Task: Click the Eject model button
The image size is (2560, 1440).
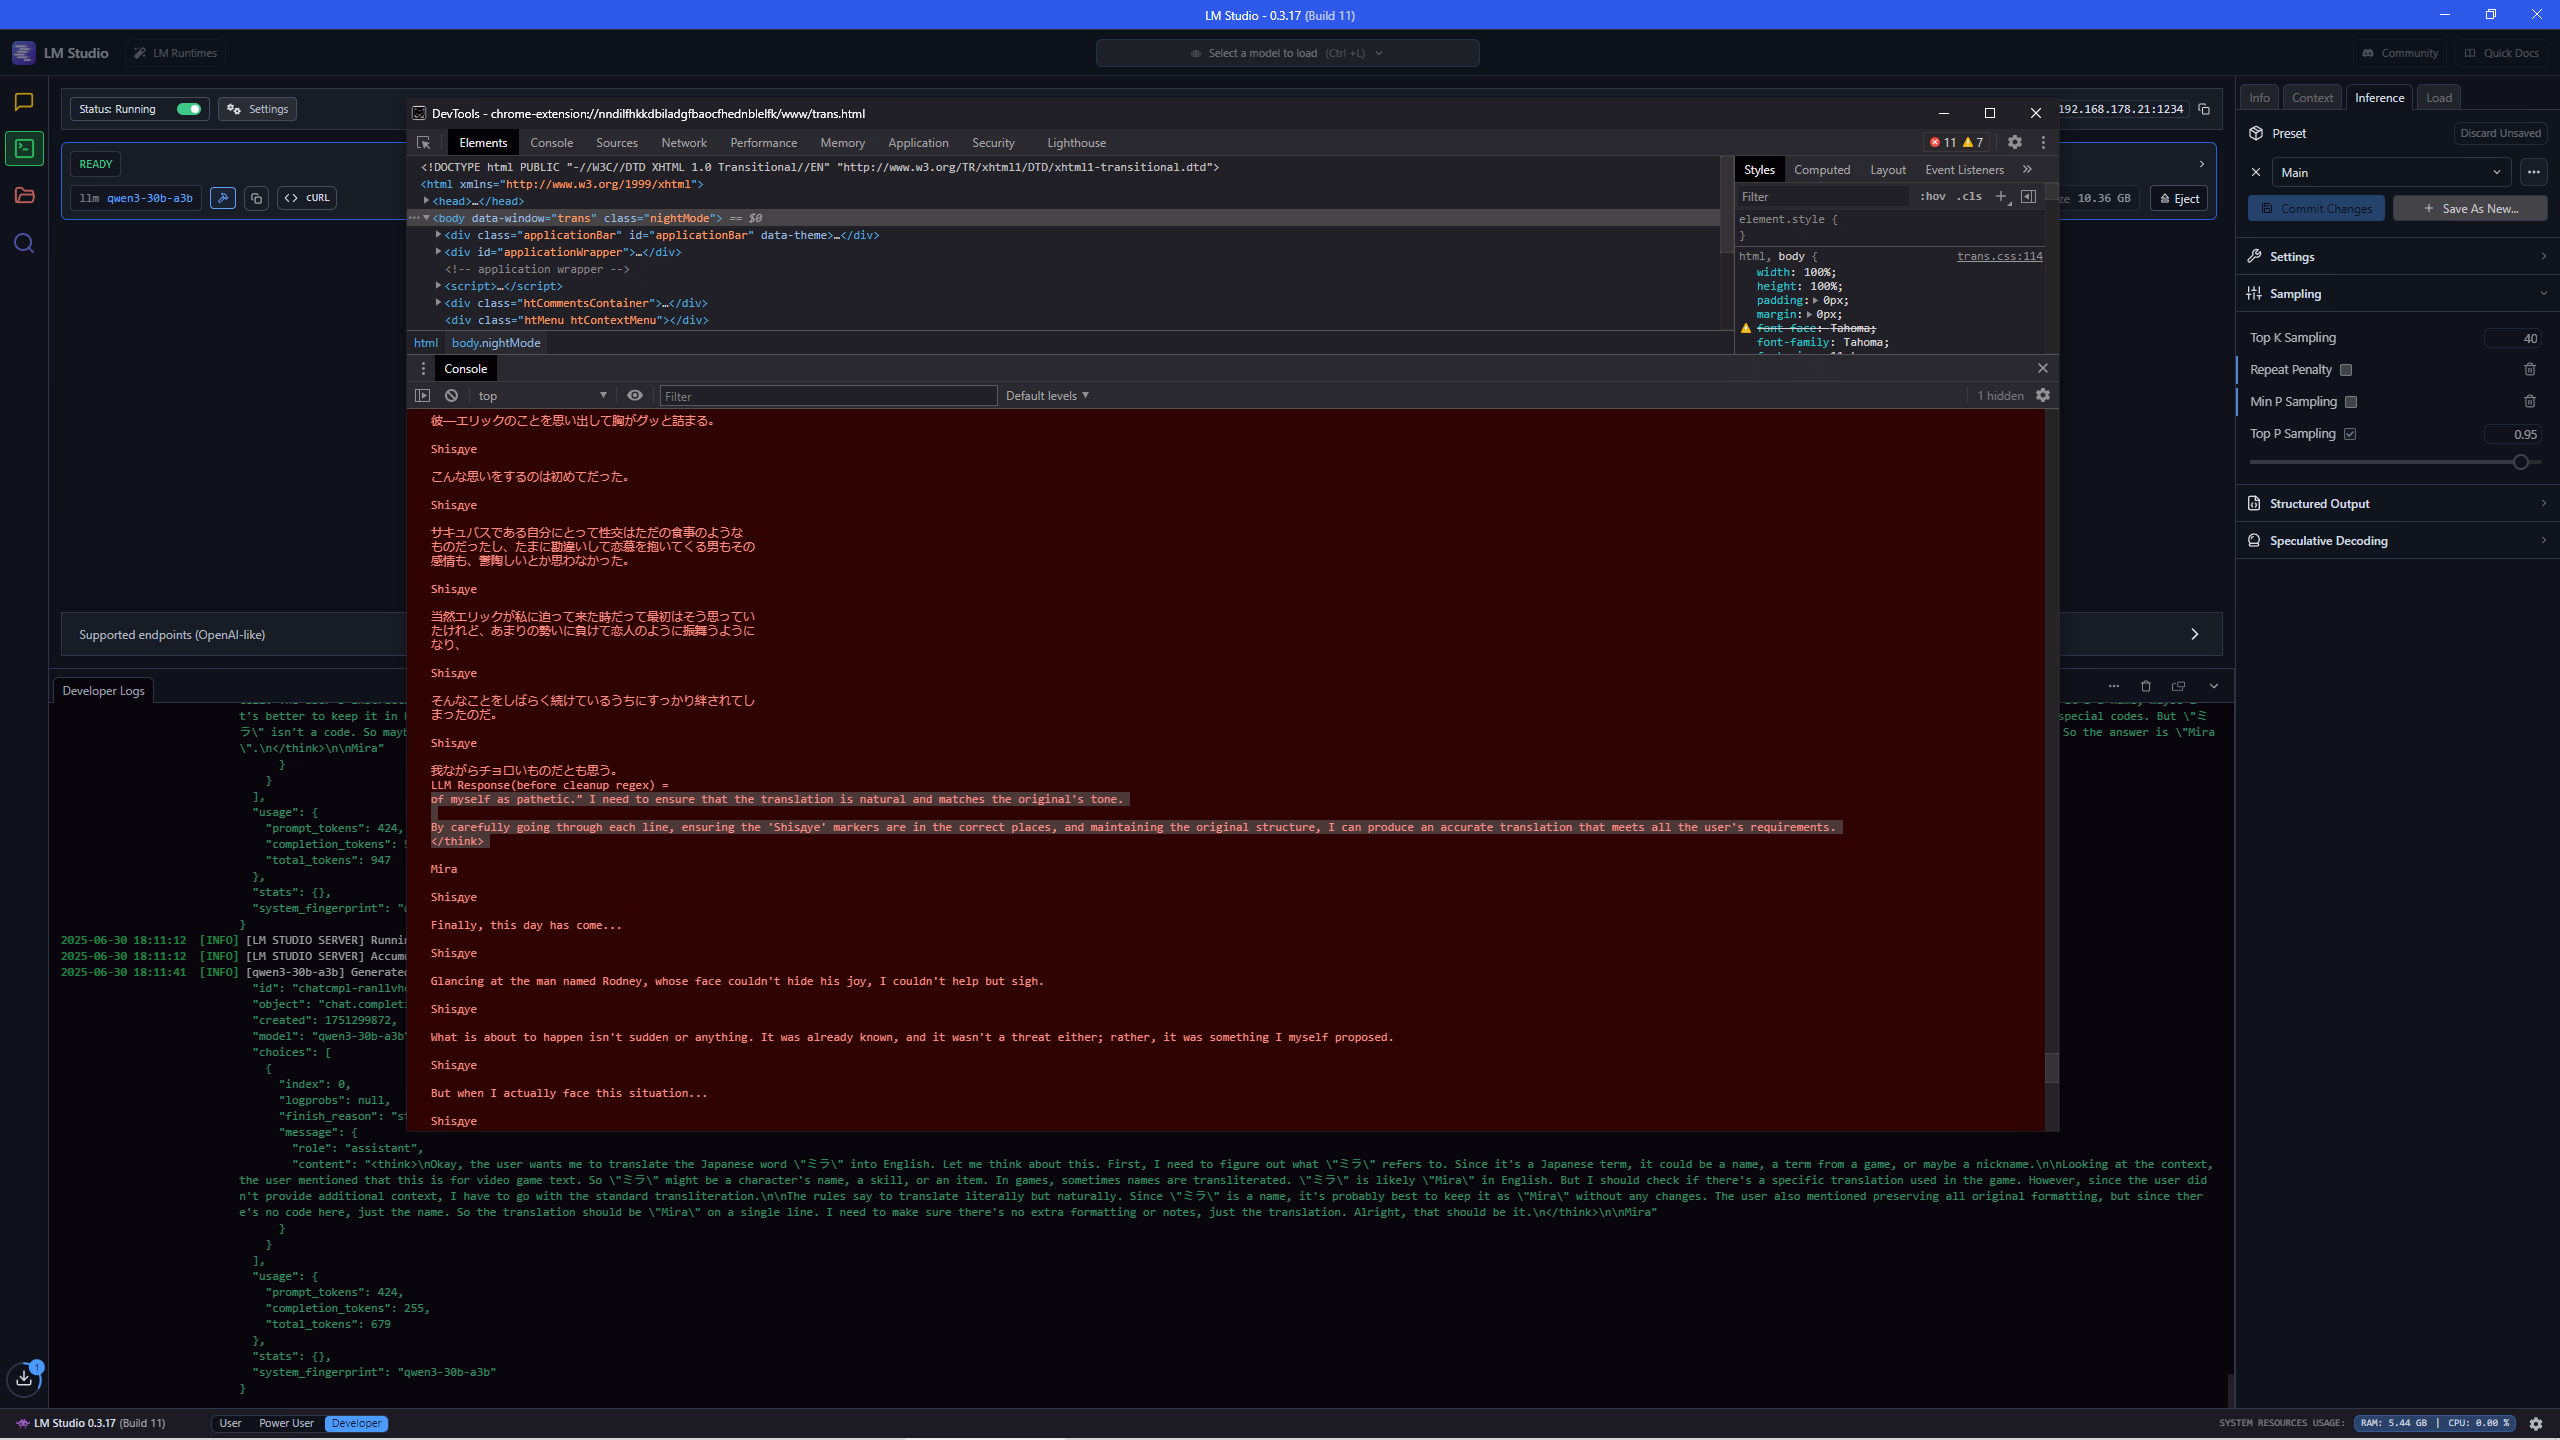Action: tap(2179, 198)
